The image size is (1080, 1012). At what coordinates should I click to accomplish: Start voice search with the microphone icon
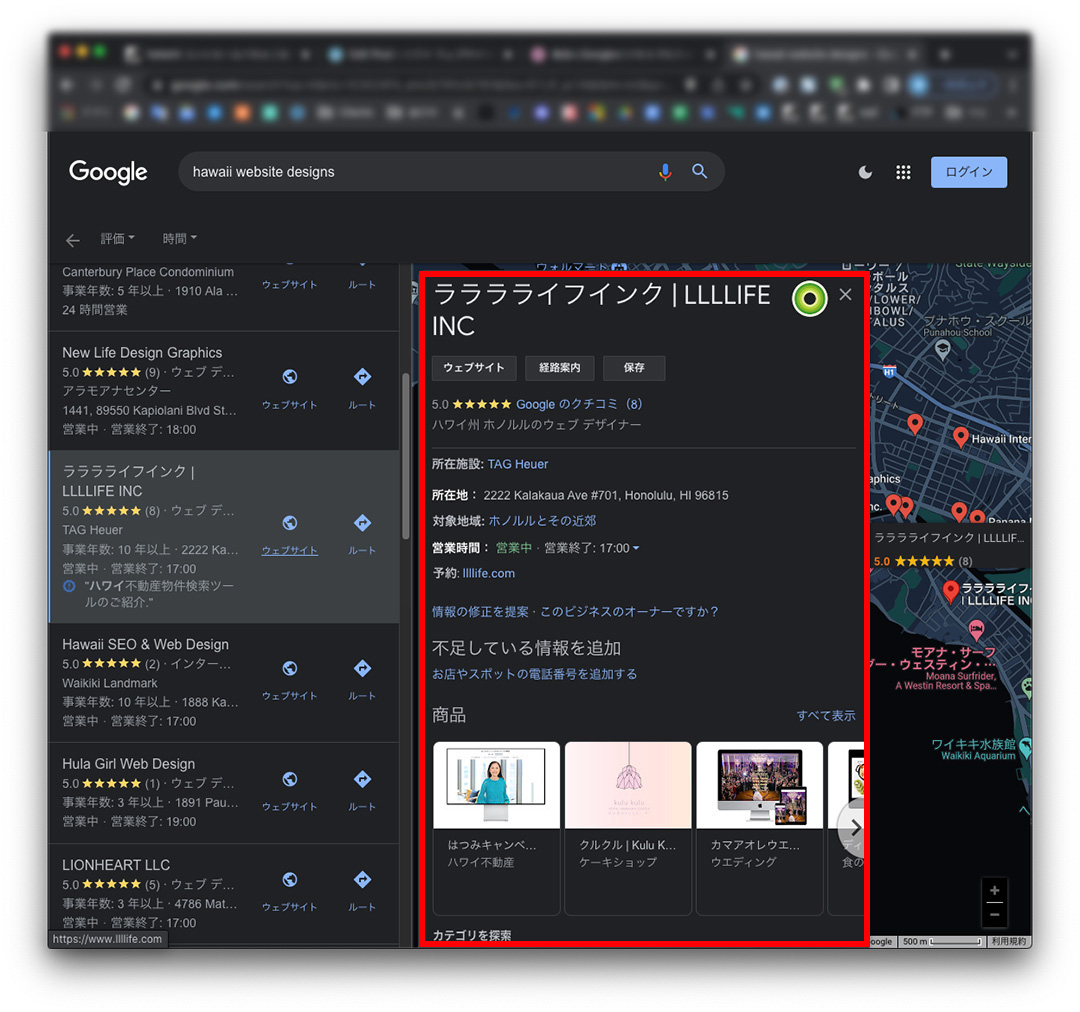(666, 171)
